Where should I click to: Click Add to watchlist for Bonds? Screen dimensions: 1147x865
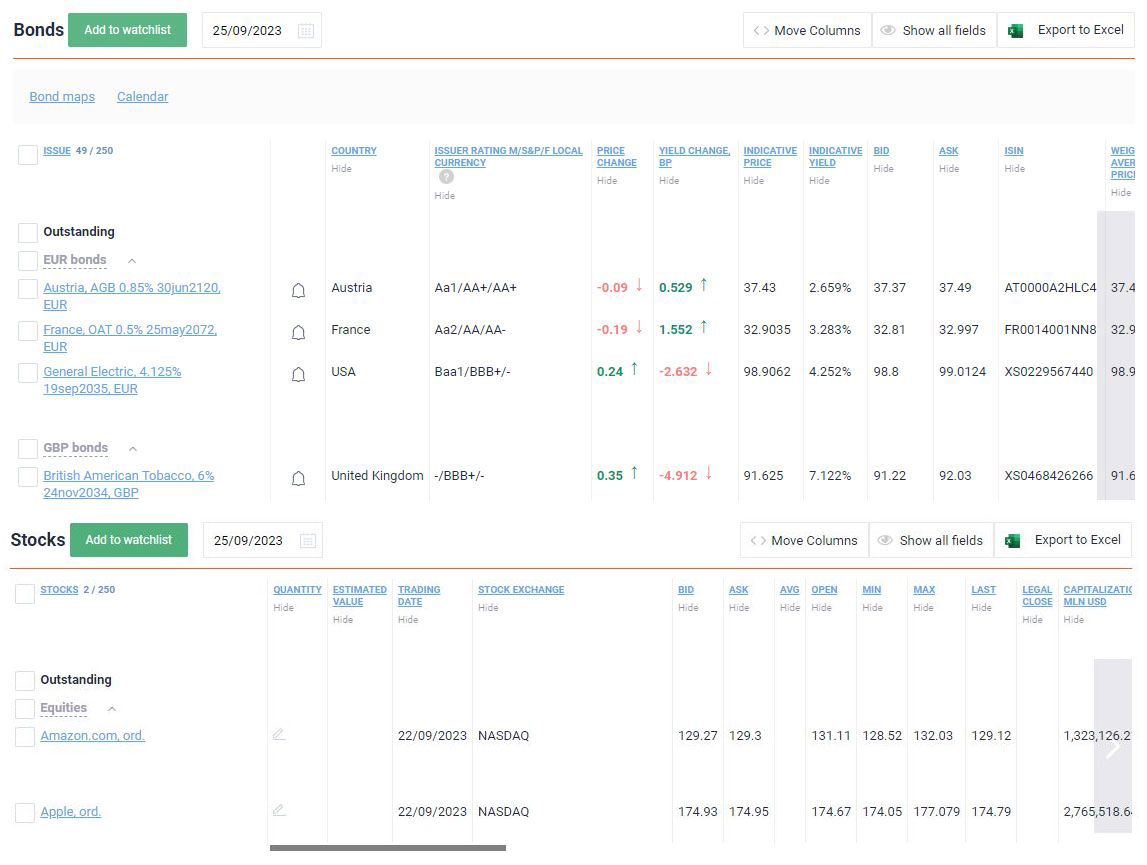pos(127,30)
